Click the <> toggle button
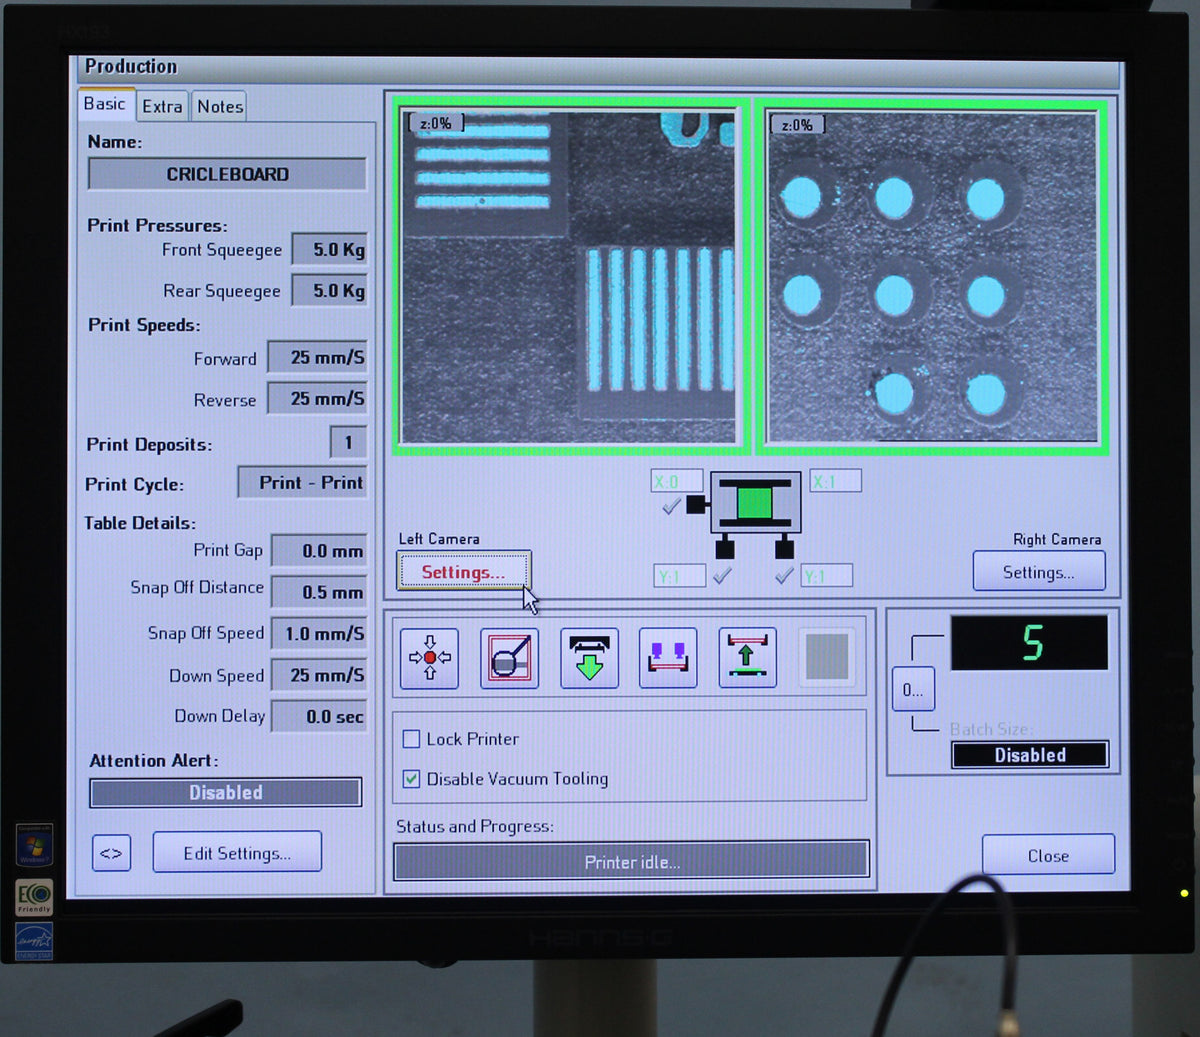 [x=111, y=853]
